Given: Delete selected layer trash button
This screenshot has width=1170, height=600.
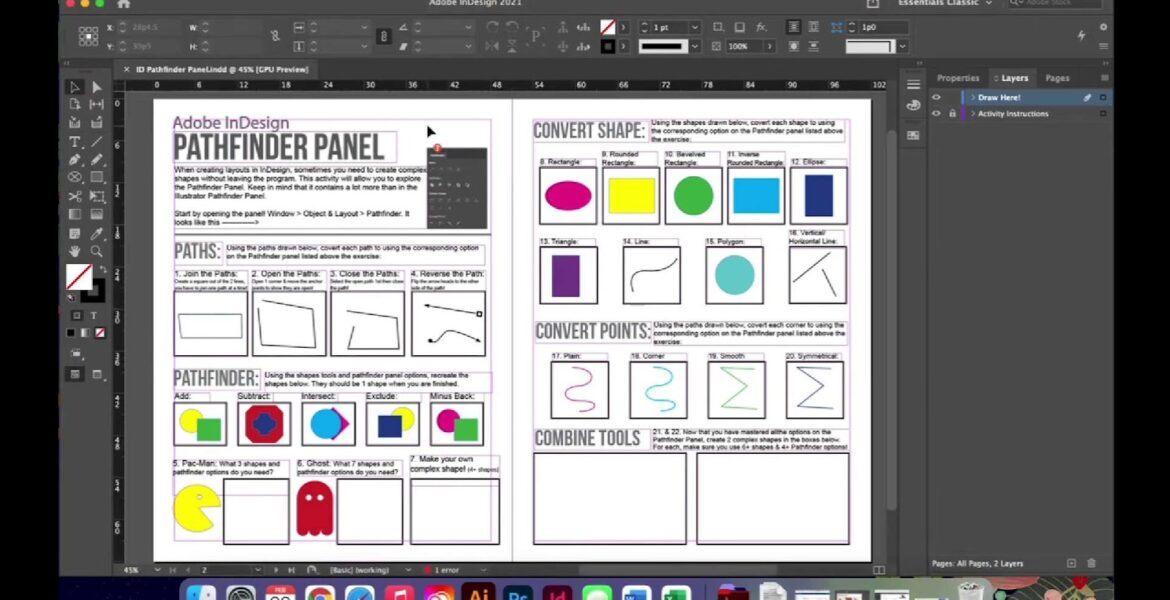Looking at the screenshot, I should click(1092, 563).
